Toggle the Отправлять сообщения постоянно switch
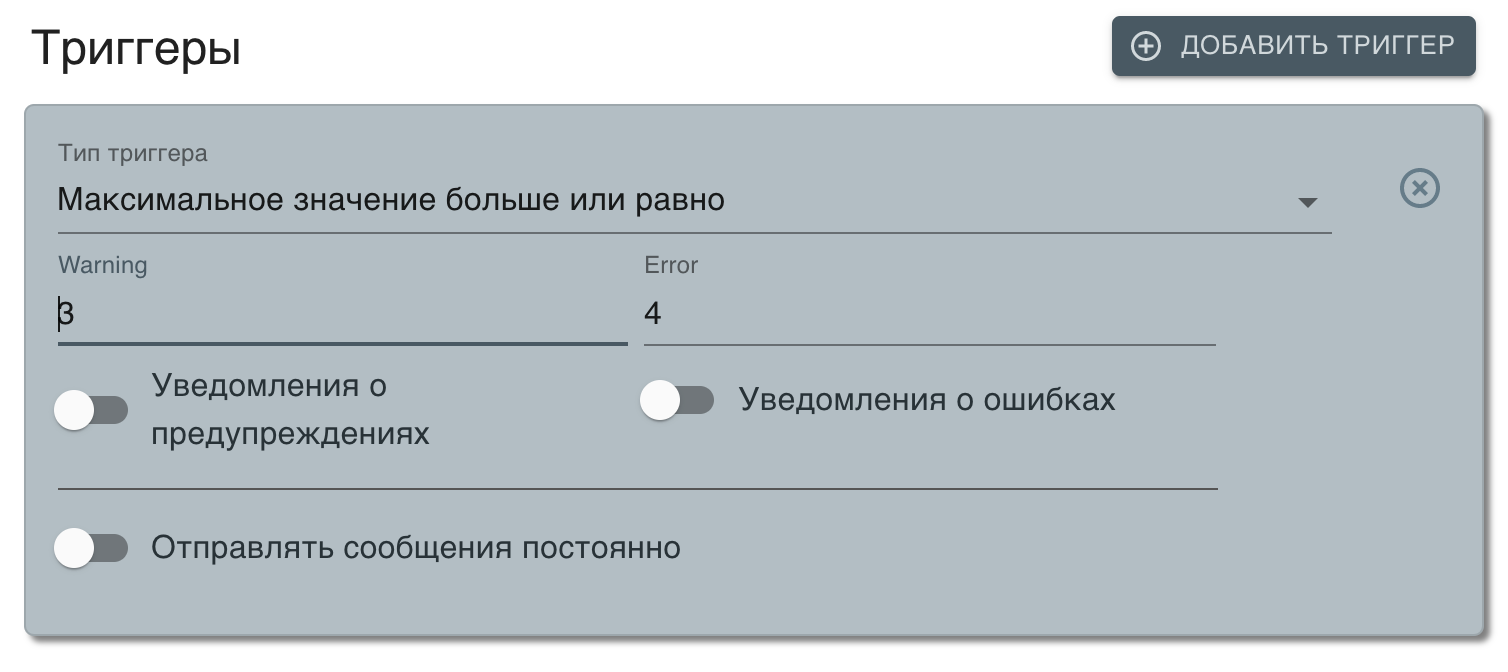Viewport: 1508px width, 672px height. pyautogui.click(x=91, y=548)
